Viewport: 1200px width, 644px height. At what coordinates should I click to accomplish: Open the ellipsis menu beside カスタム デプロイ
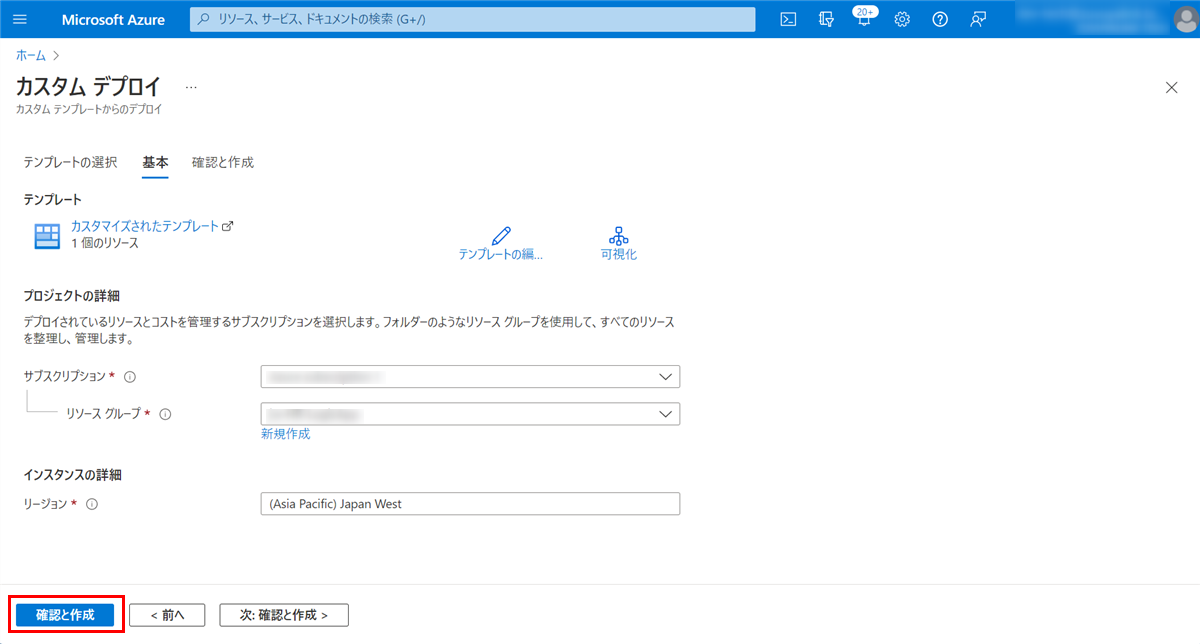(191, 87)
